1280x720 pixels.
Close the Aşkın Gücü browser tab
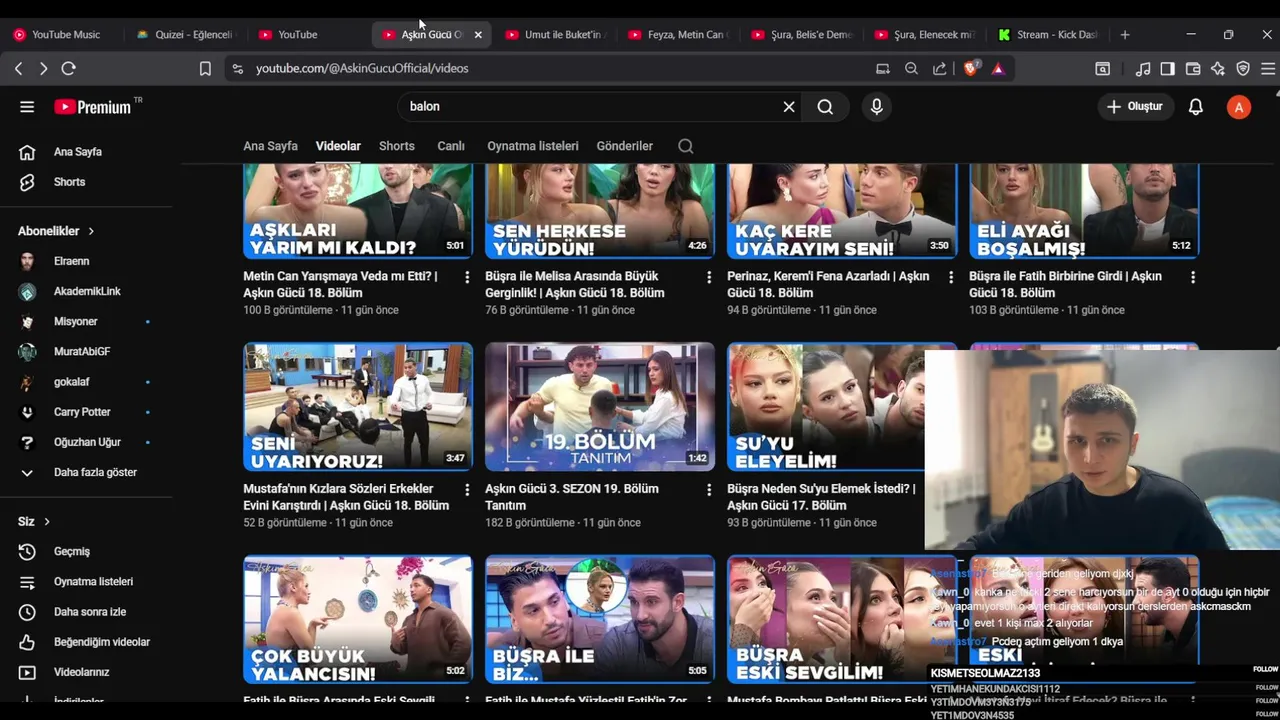478,34
